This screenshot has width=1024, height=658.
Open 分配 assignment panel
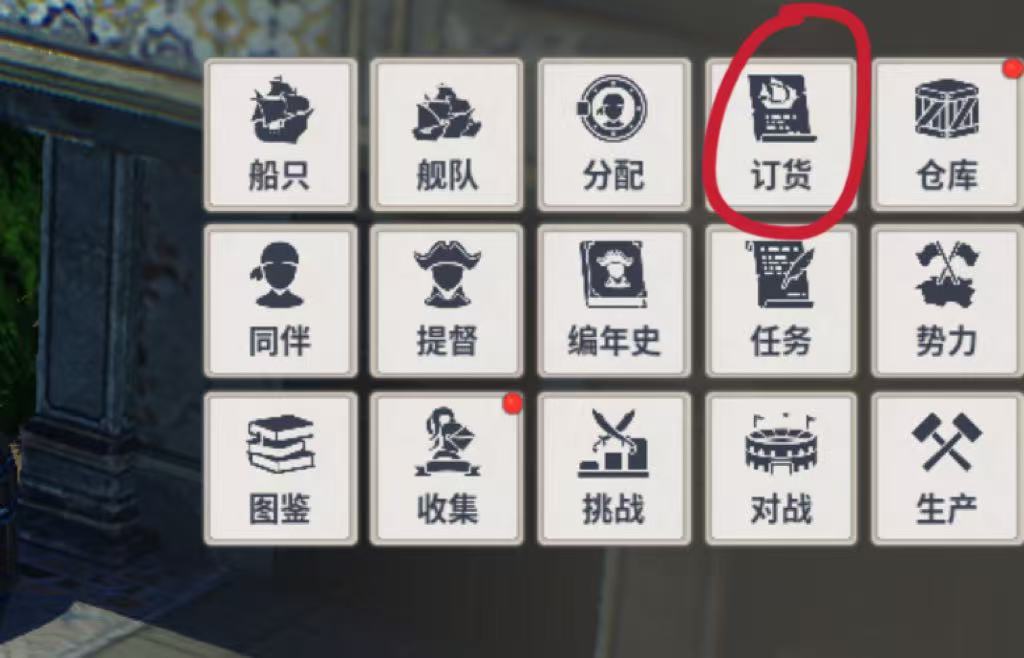pyautogui.click(x=614, y=135)
